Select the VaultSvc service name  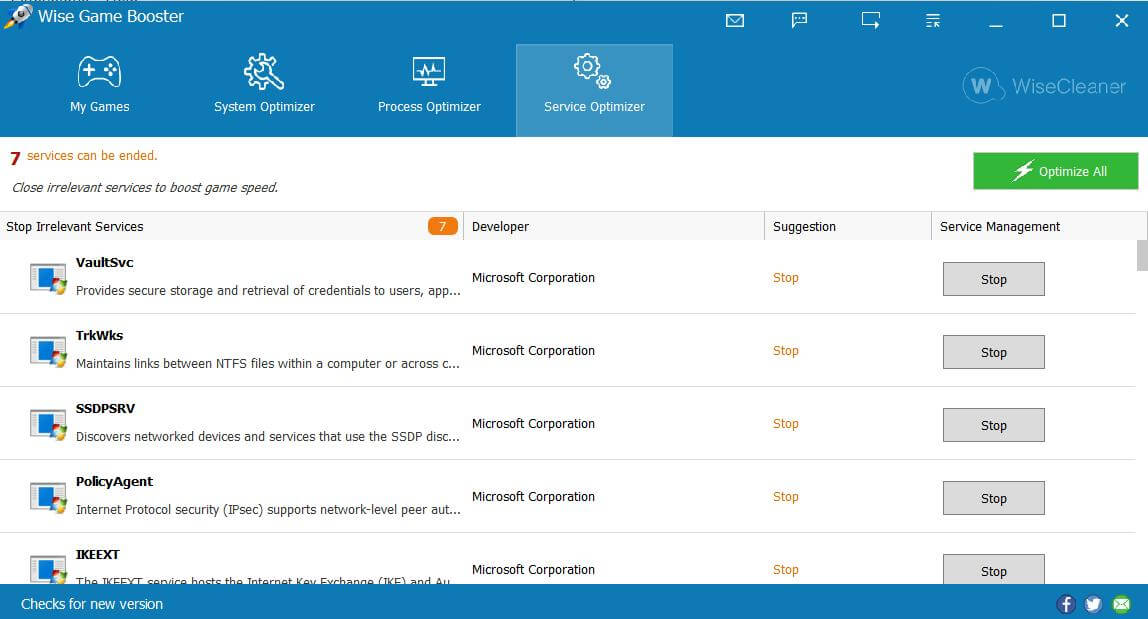coord(105,262)
